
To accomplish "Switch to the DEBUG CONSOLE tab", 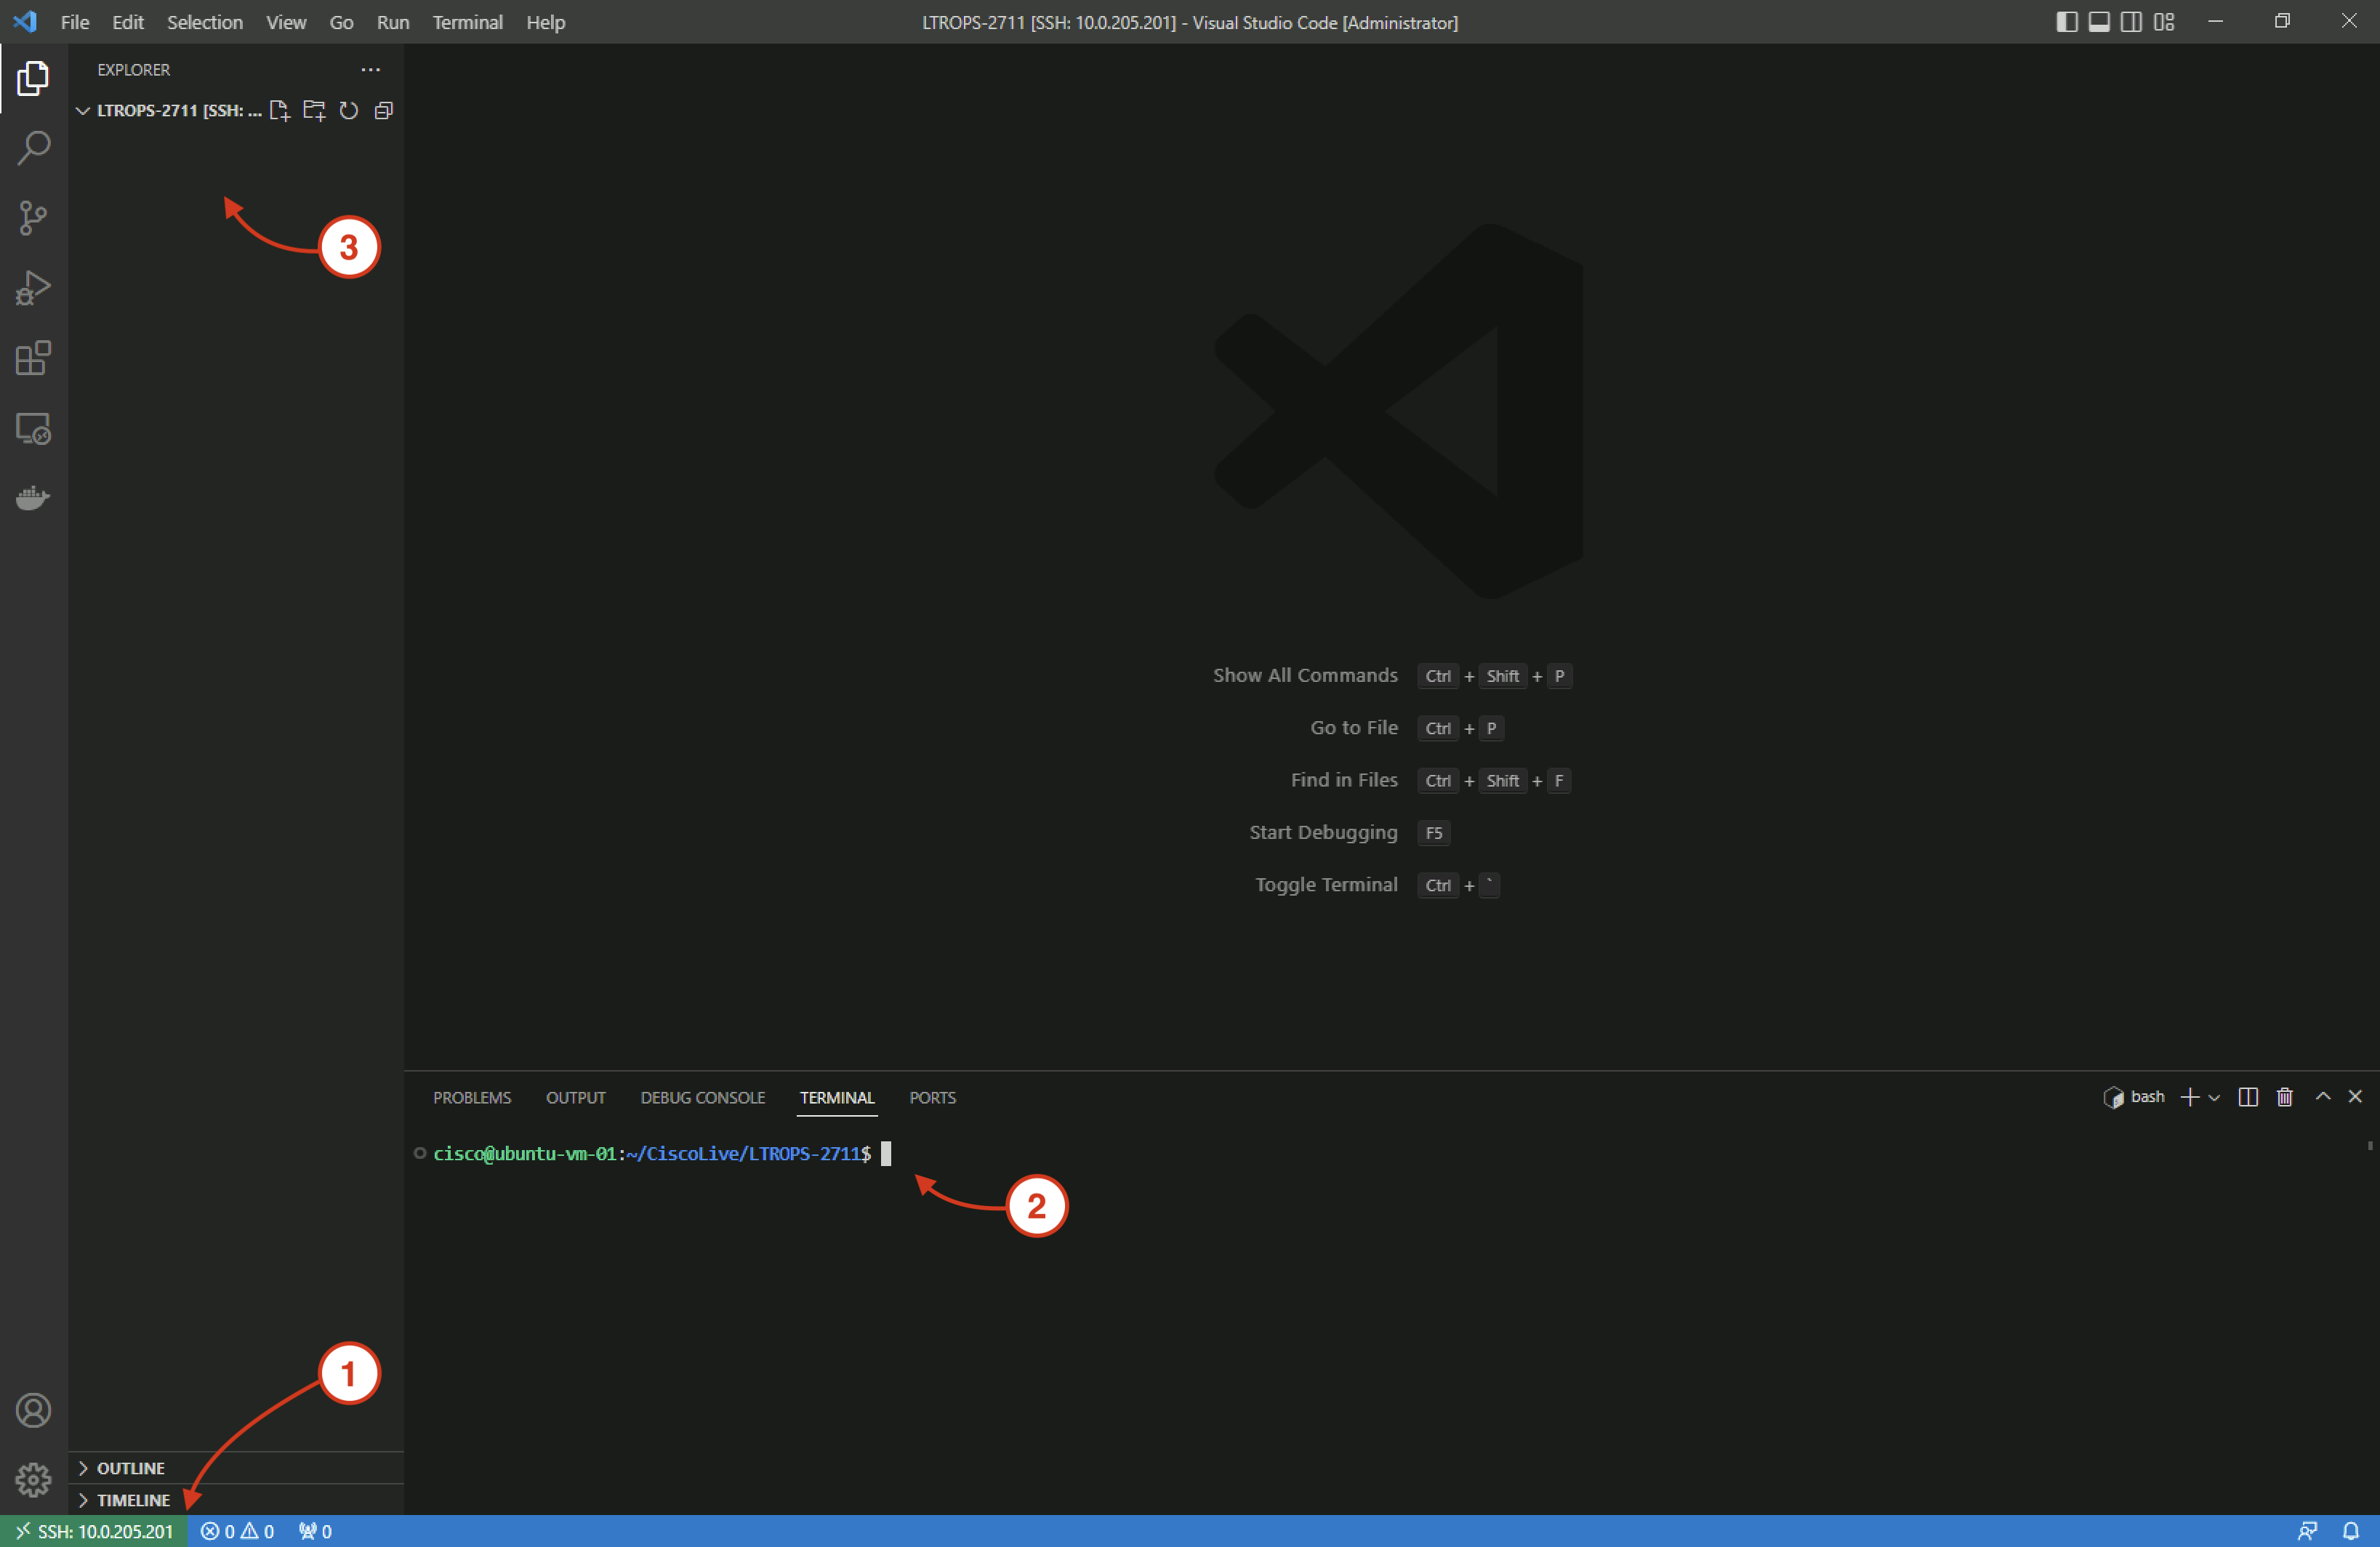I will [x=703, y=1098].
